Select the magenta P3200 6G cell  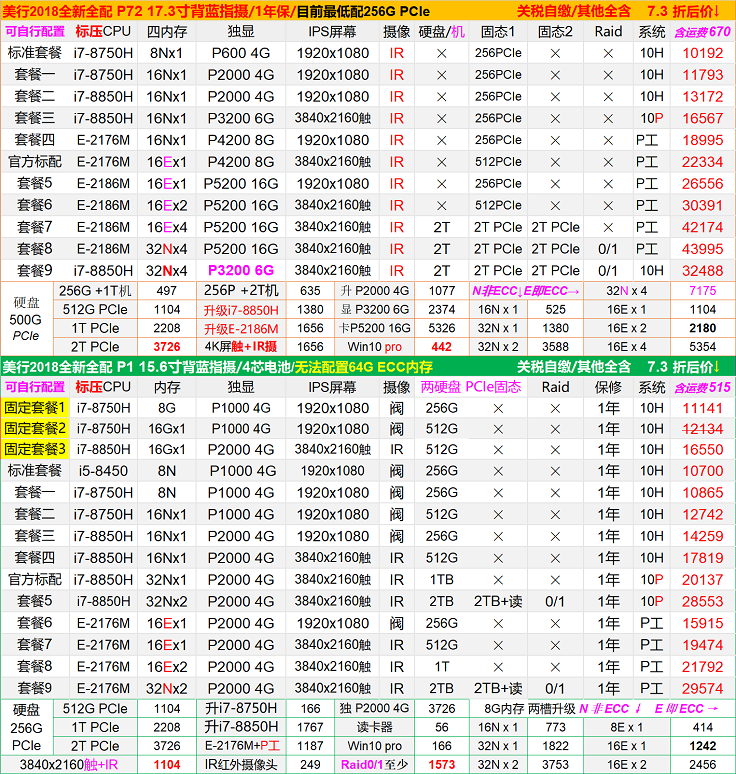240,271
